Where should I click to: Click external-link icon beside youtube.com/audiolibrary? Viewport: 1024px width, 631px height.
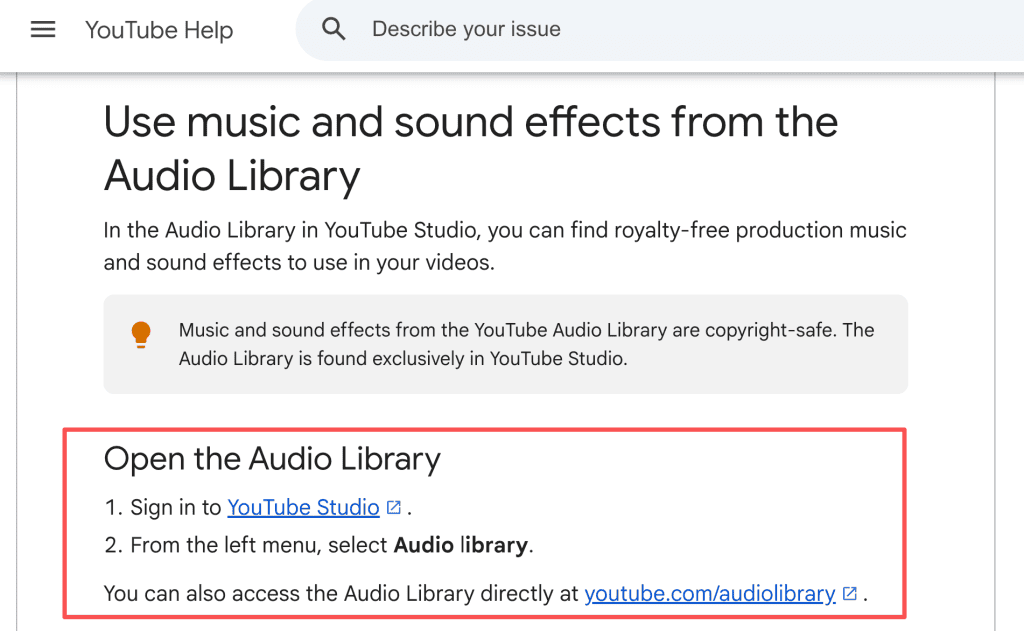click(850, 593)
